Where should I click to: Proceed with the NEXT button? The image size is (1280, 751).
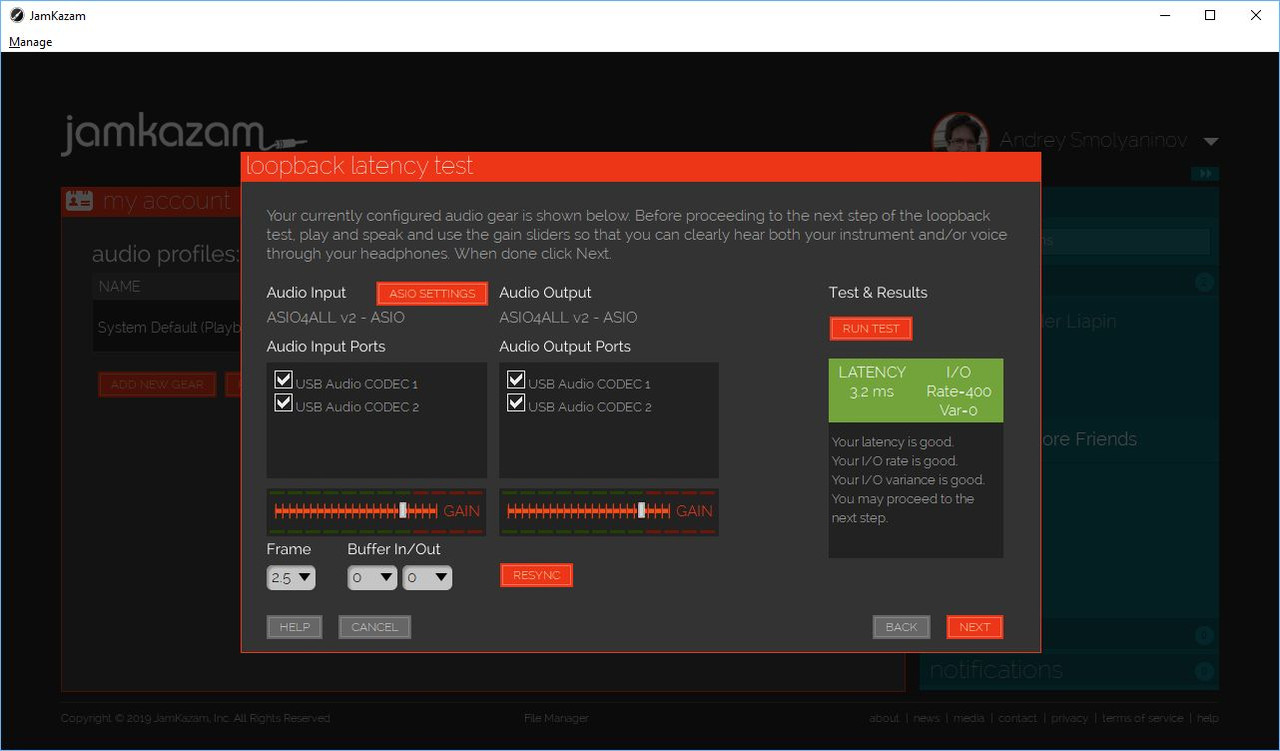[974, 627]
